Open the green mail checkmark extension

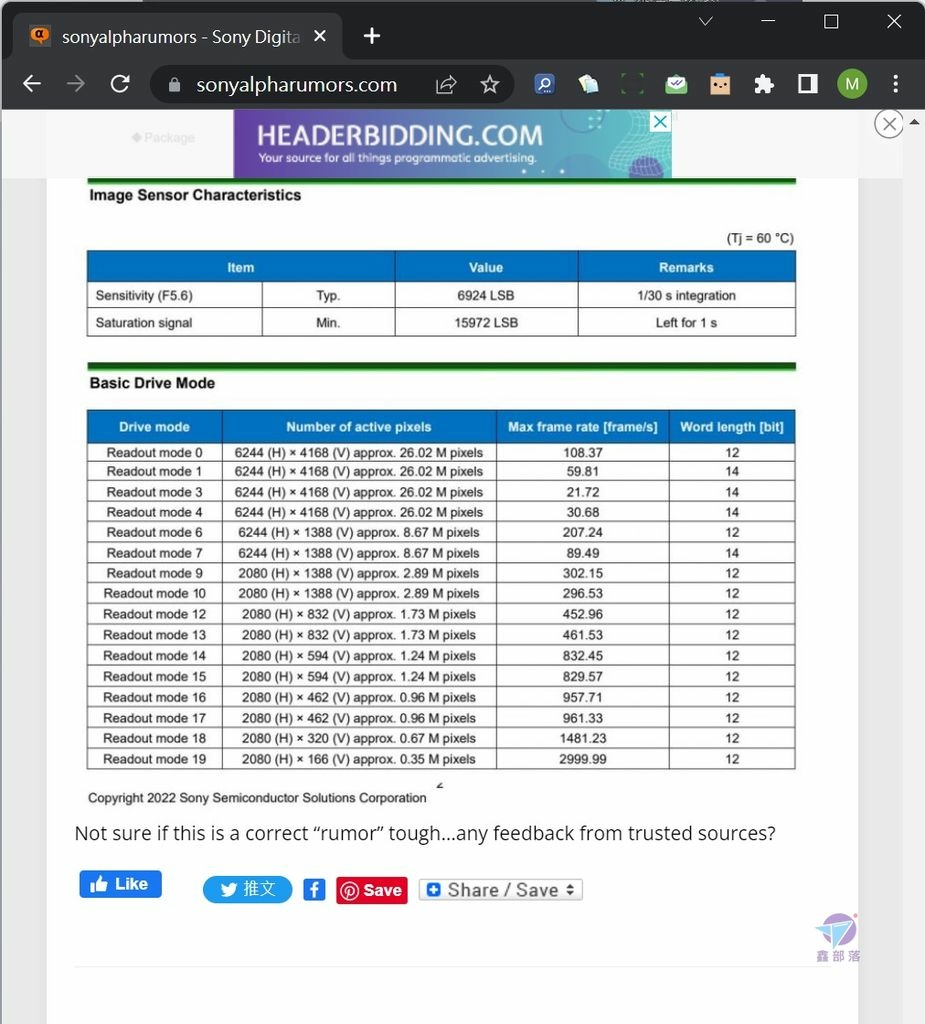676,84
